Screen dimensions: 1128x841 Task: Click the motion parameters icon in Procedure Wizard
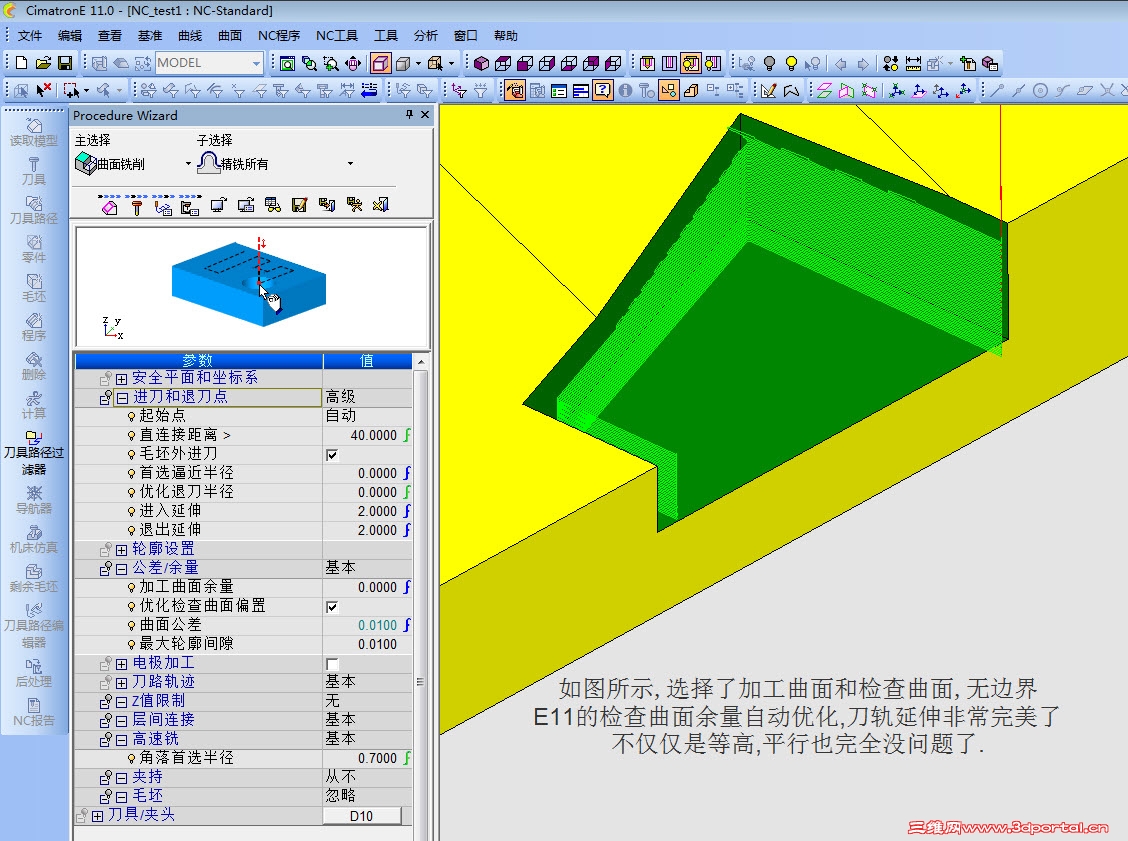pos(163,206)
